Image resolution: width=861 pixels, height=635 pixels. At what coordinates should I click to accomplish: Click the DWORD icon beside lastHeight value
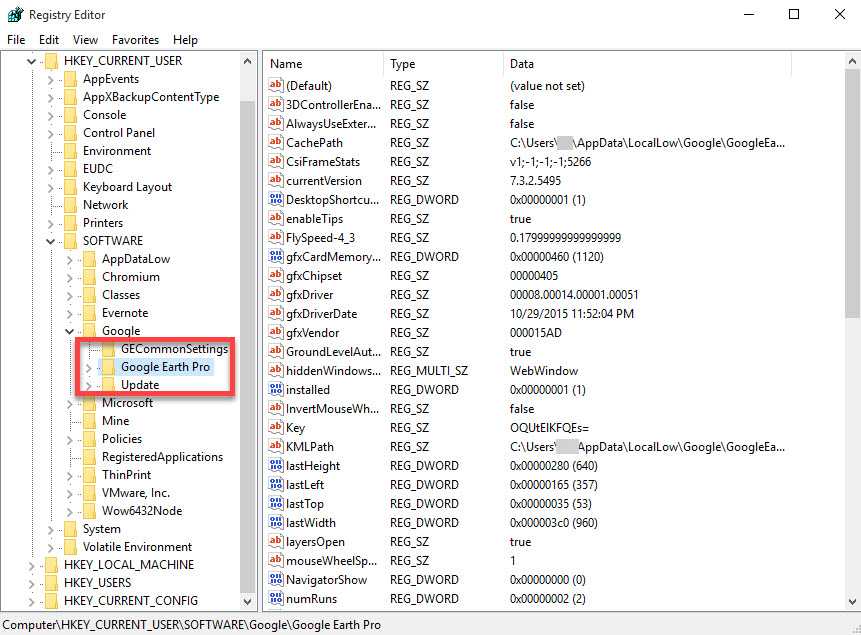coord(277,466)
